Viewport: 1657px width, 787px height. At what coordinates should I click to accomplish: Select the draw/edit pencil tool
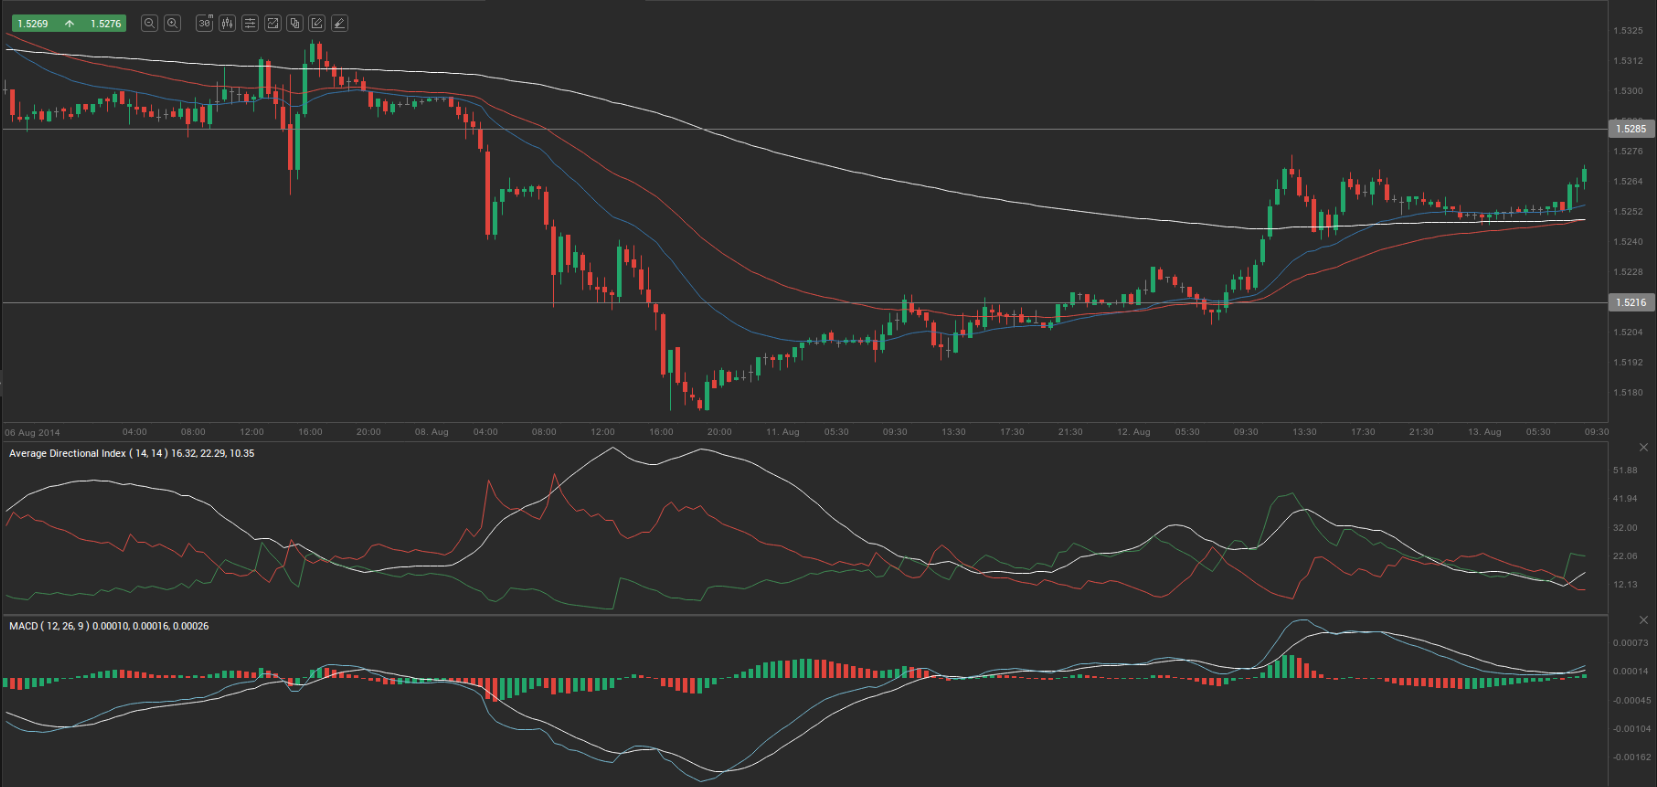tap(317, 23)
